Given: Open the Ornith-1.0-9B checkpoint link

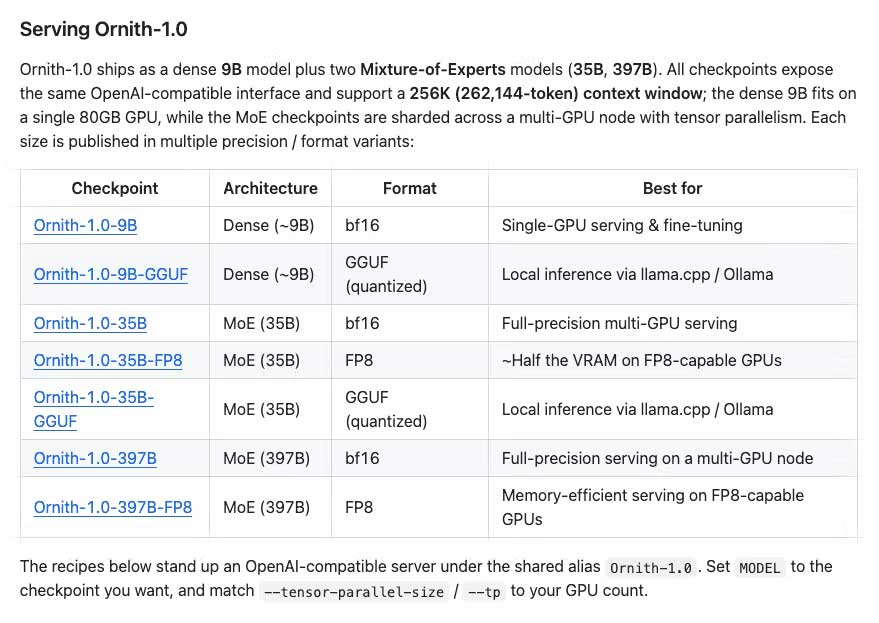Looking at the screenshot, I should (85, 225).
